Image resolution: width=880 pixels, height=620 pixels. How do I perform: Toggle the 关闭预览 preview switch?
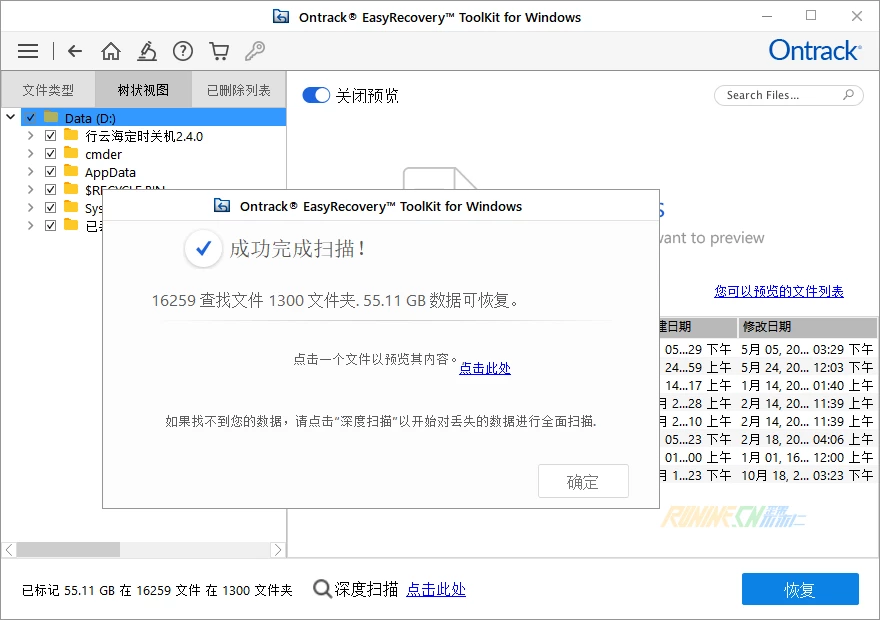point(316,95)
